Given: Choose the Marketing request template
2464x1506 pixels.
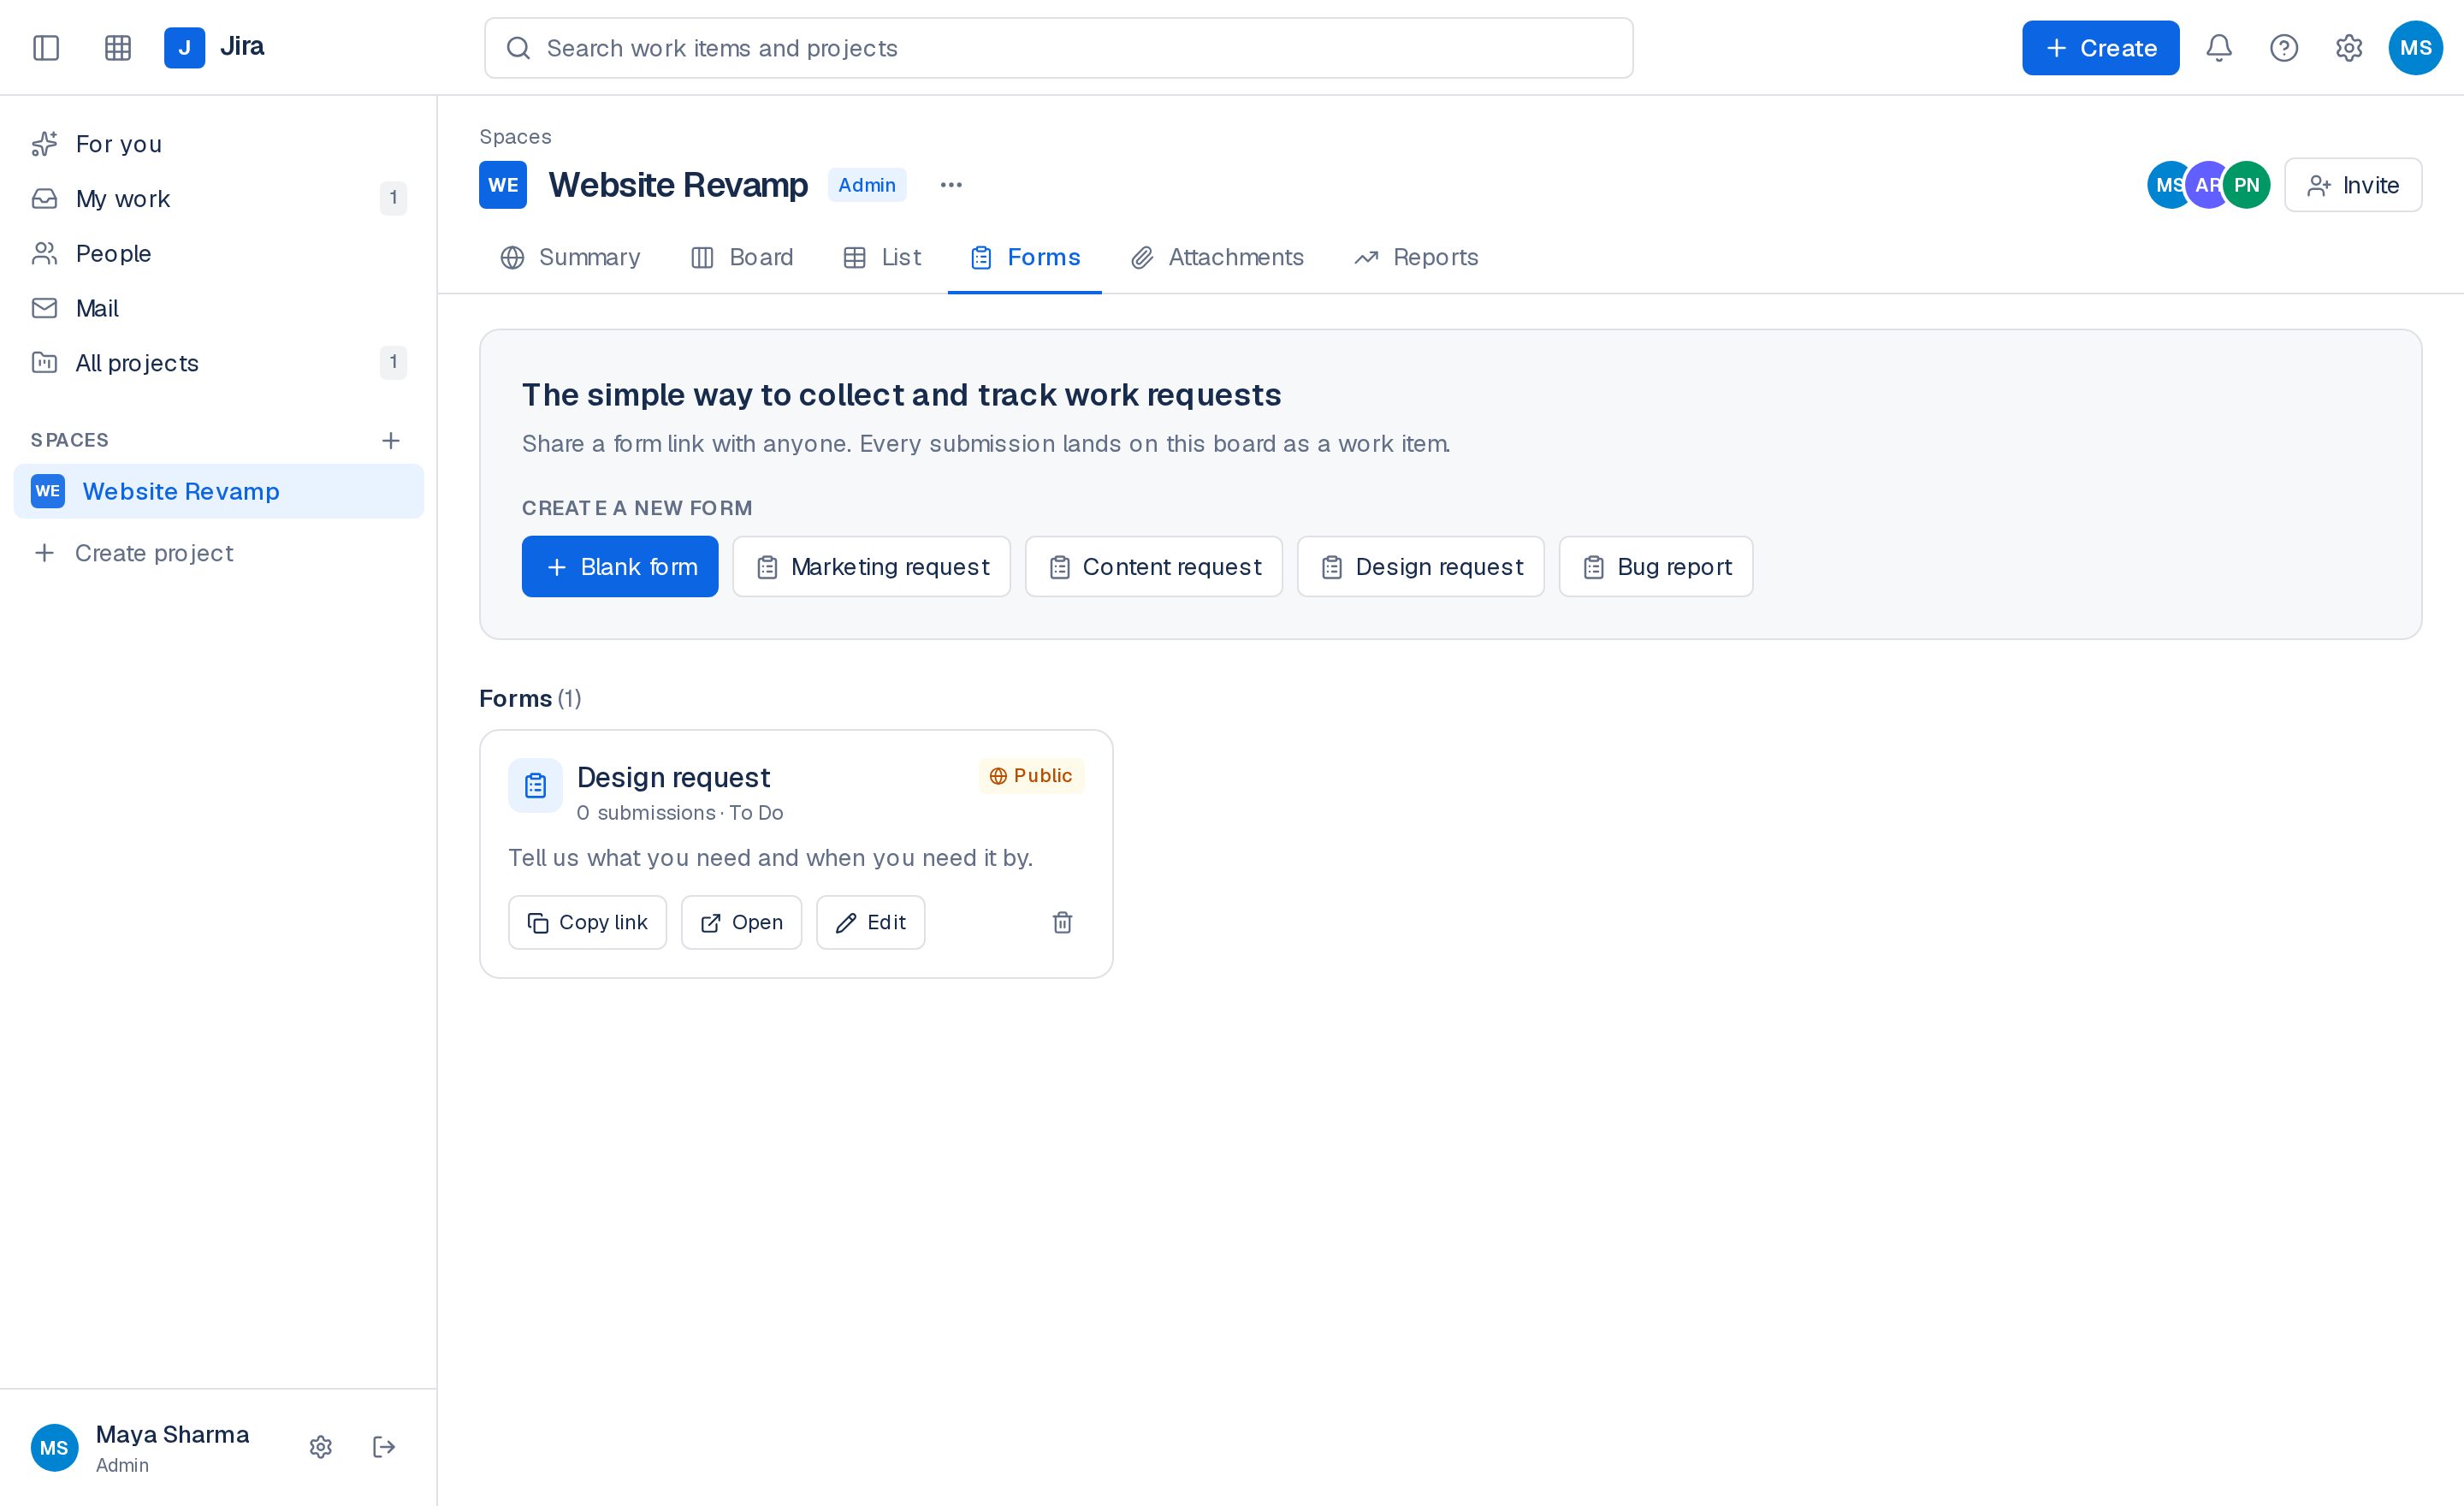Looking at the screenshot, I should tap(871, 567).
